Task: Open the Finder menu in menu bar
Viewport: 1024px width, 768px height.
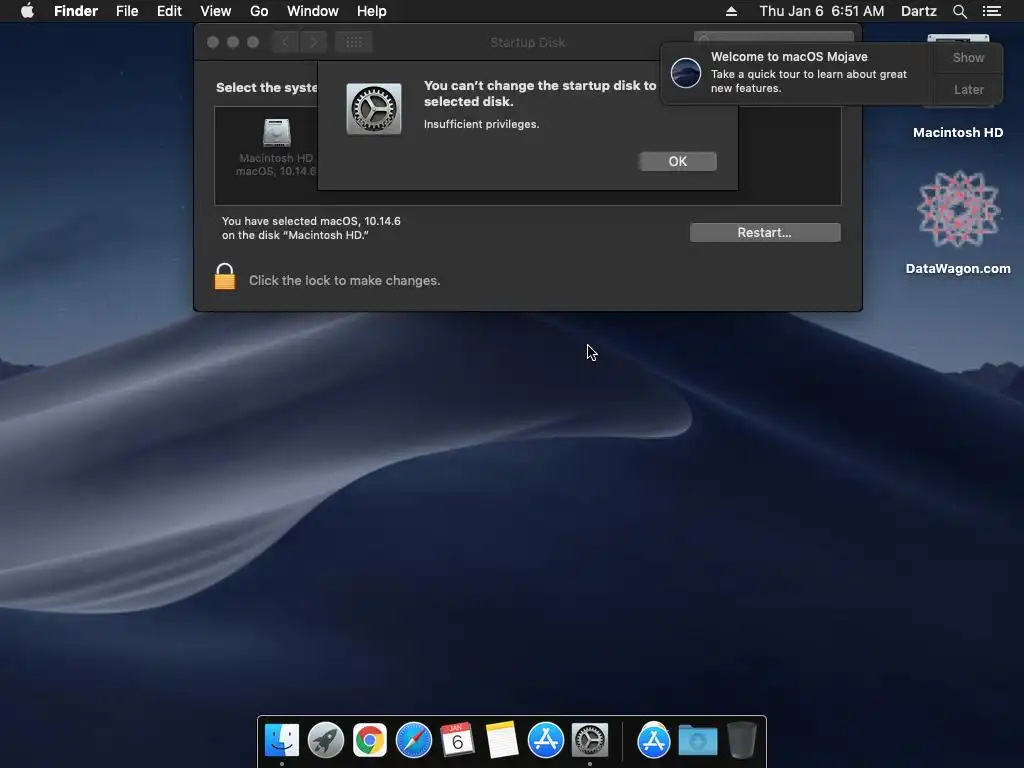Action: coord(76,11)
